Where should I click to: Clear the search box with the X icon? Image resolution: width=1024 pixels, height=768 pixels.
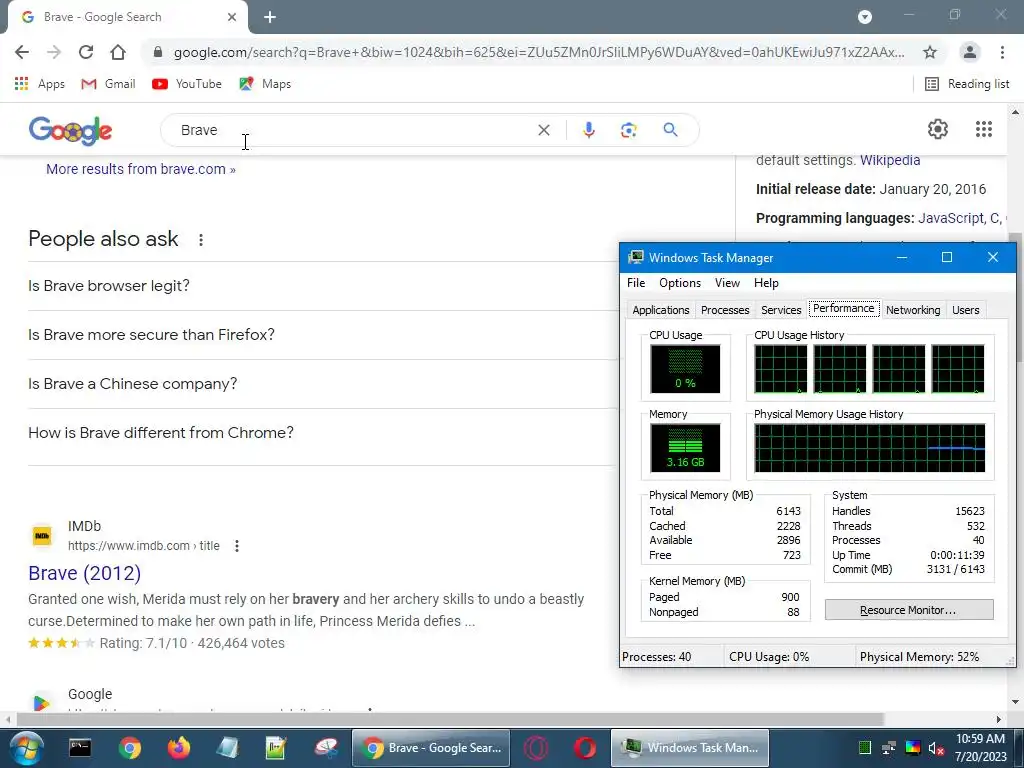(543, 130)
